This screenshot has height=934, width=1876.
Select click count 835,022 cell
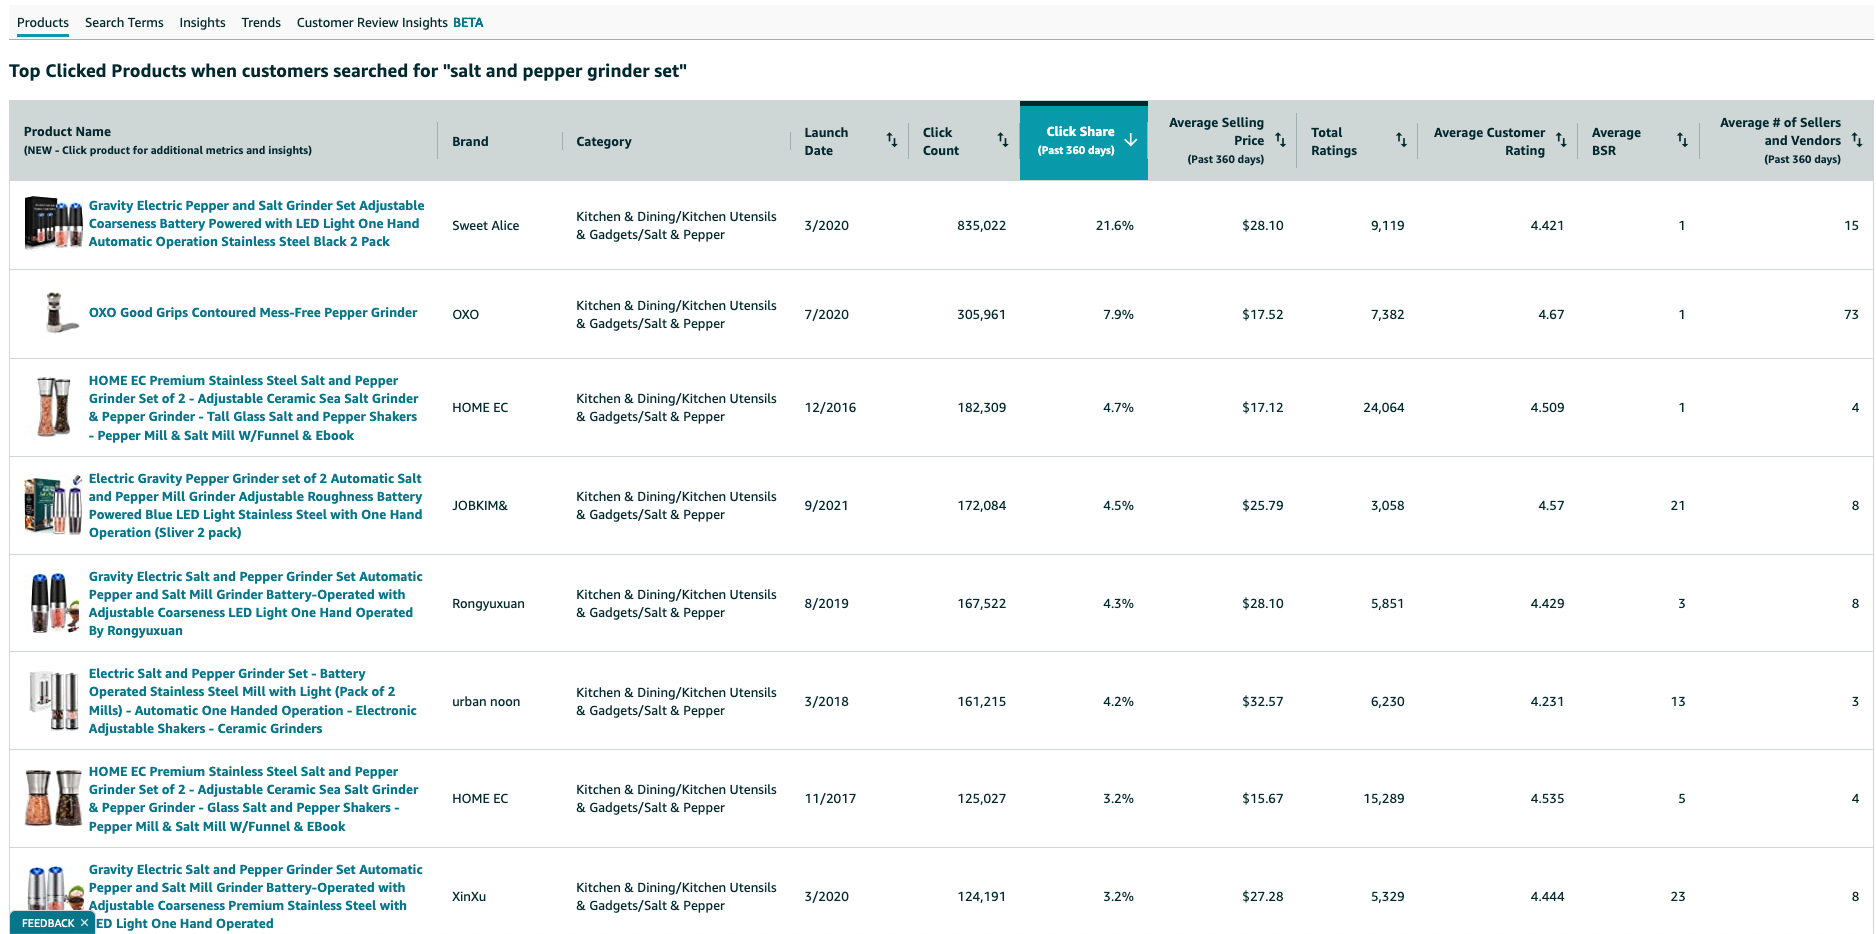click(981, 225)
